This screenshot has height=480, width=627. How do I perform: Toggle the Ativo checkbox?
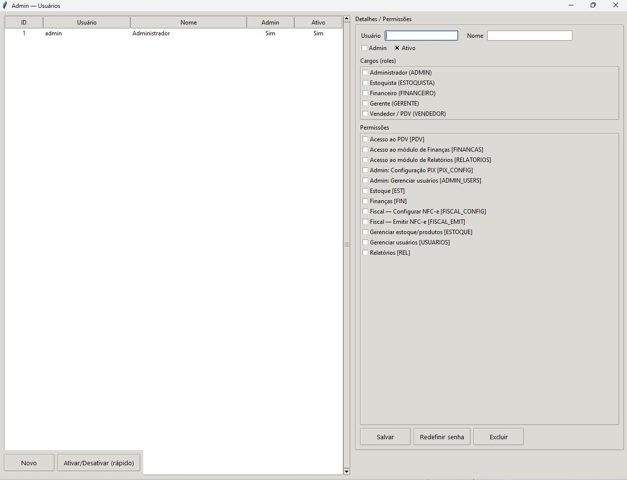click(397, 48)
